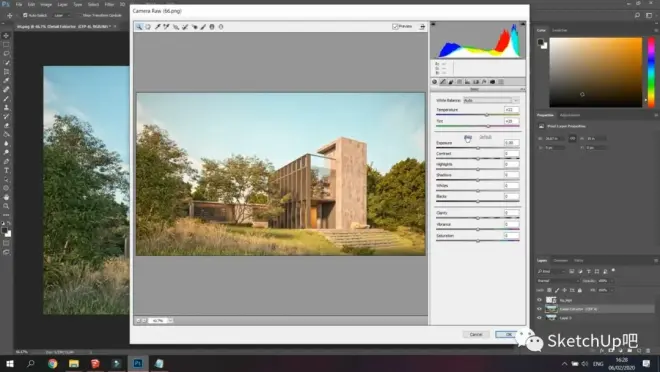Hide the top layer using its eye icon

pos(539,300)
